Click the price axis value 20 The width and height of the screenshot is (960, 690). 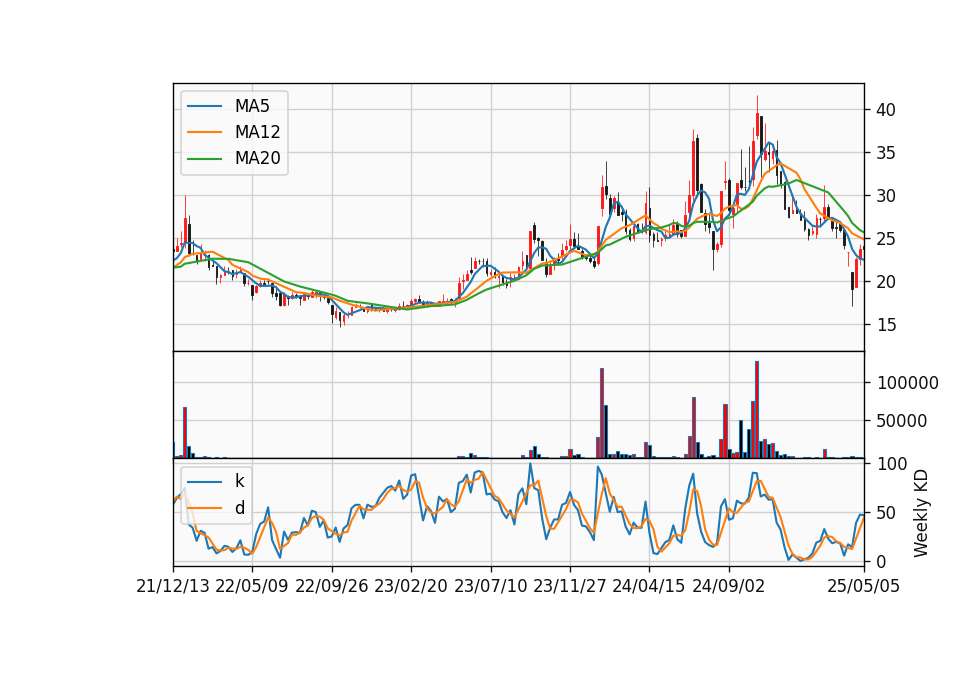[x=886, y=282]
